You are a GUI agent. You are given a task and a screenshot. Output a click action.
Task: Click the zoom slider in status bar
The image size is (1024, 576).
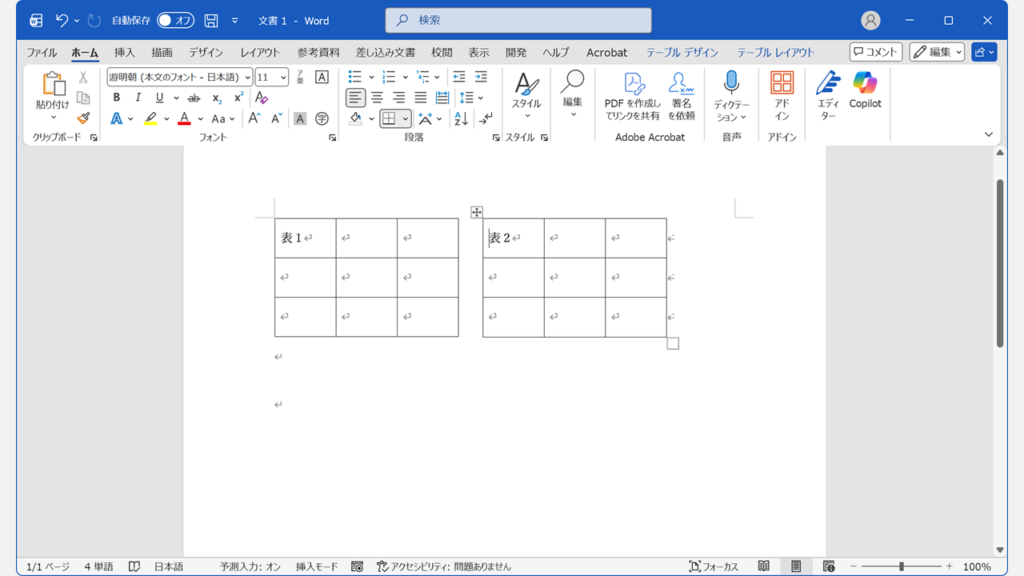901,567
